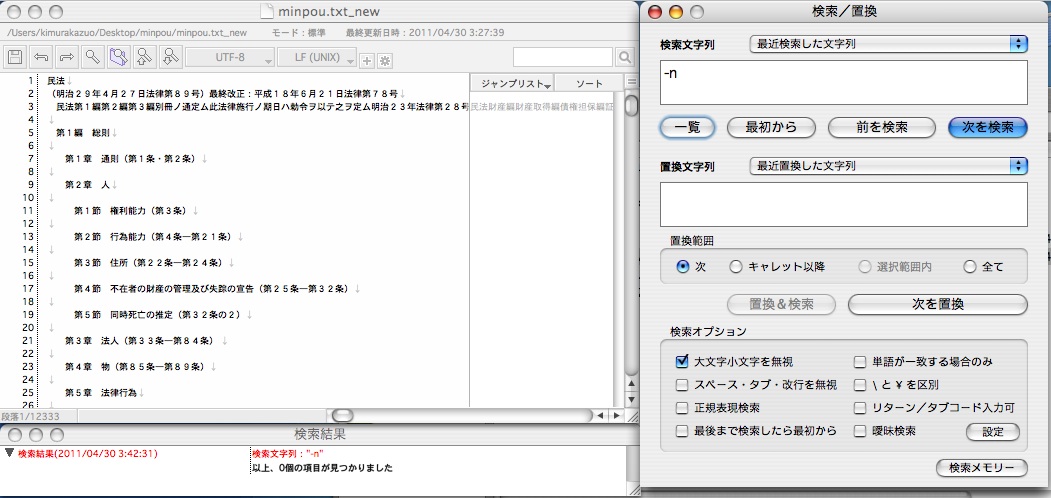
Task: Click the find next (down arrow magnifier) icon
Action: tap(170, 57)
